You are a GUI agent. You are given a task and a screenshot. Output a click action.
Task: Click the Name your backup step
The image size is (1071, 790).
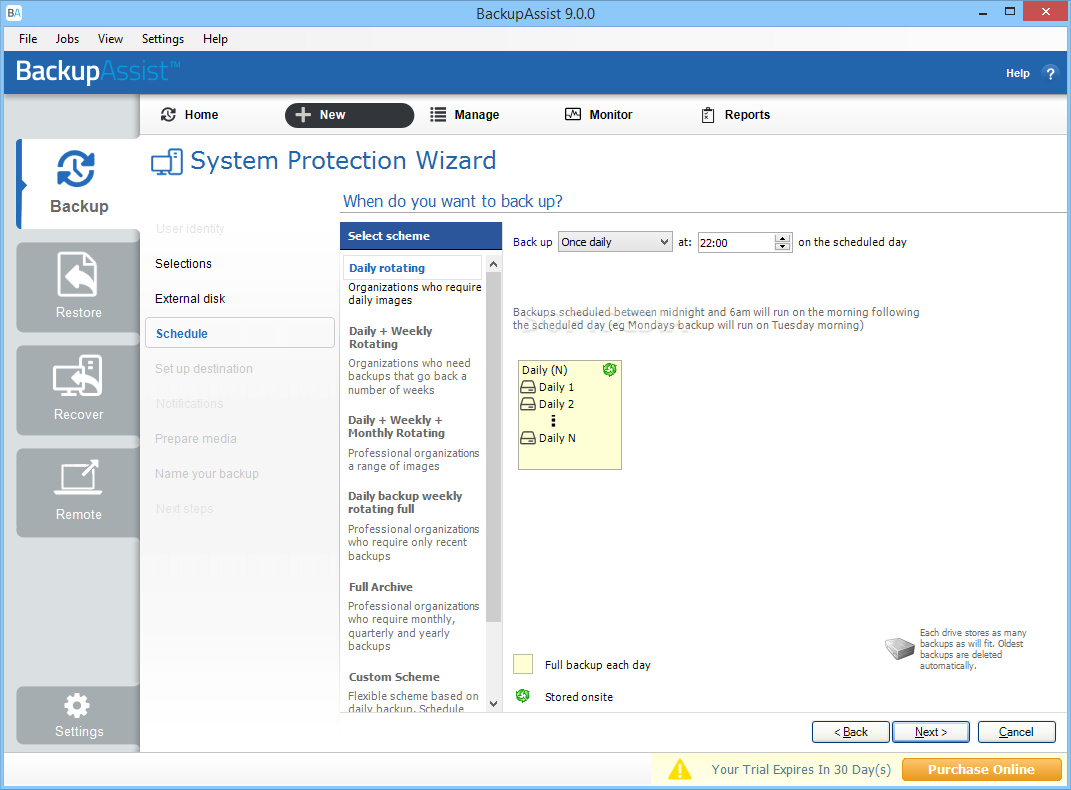coord(206,473)
